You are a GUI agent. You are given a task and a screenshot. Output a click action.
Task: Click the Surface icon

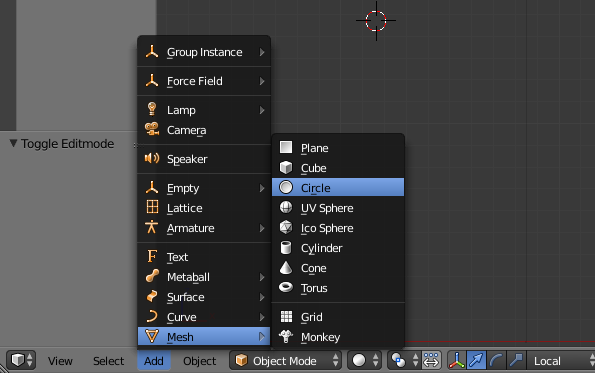pyautogui.click(x=152, y=296)
